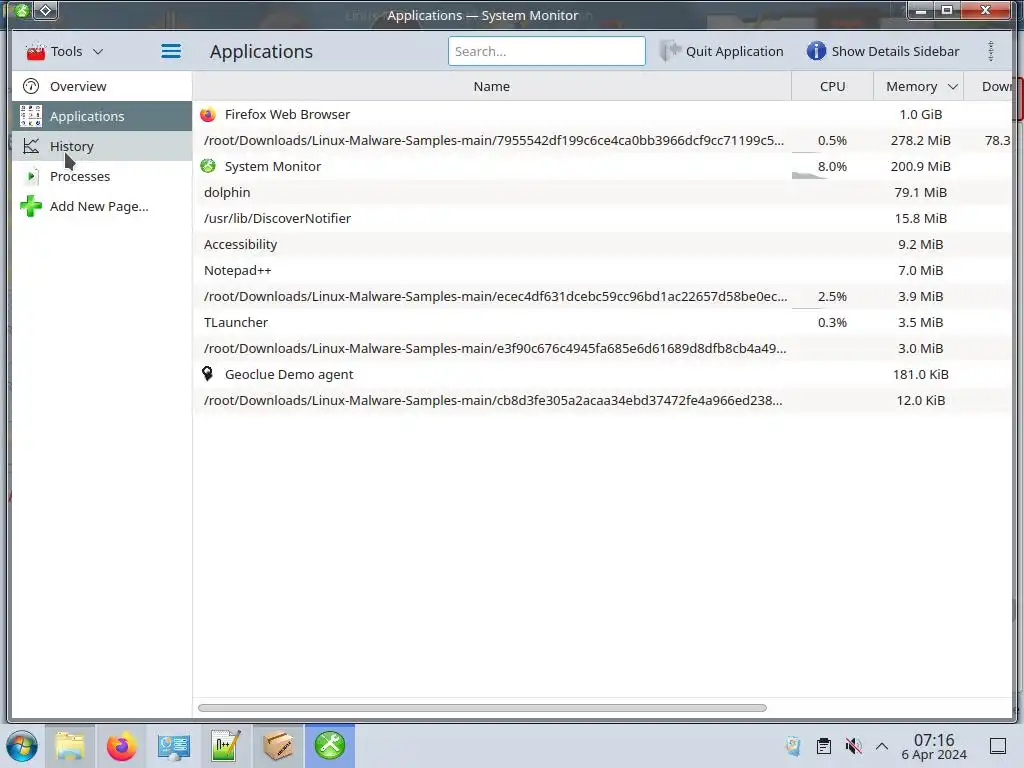
Task: Click Show Details Sidebar button
Action: pyautogui.click(x=883, y=51)
